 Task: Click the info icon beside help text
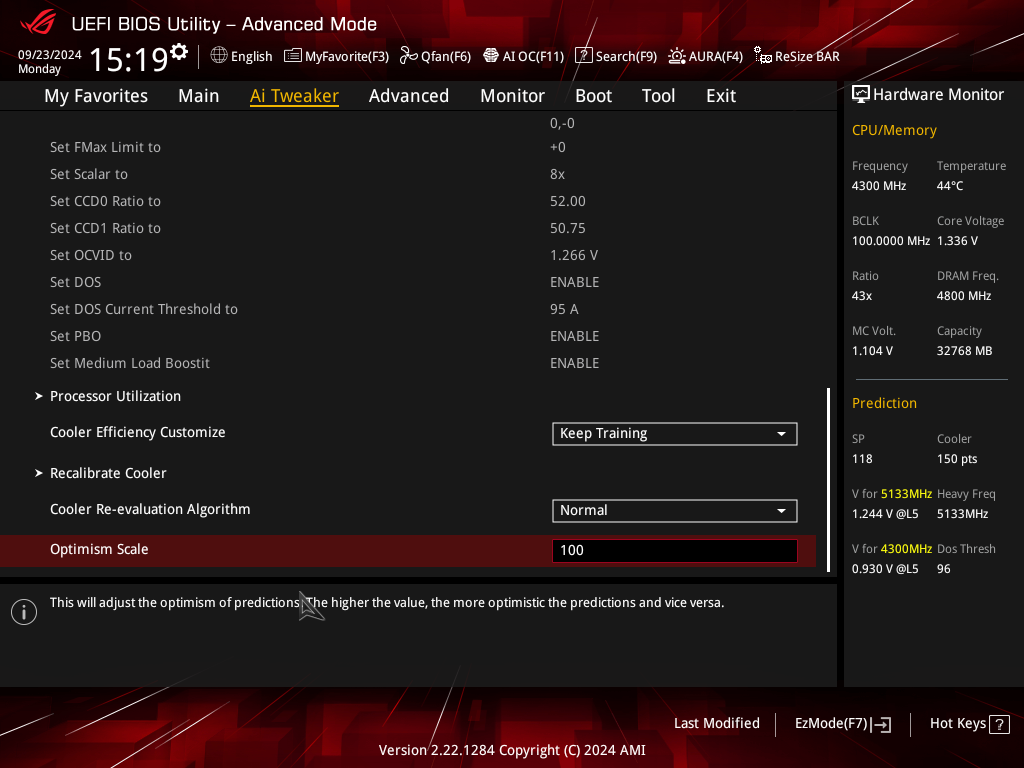tap(24, 612)
